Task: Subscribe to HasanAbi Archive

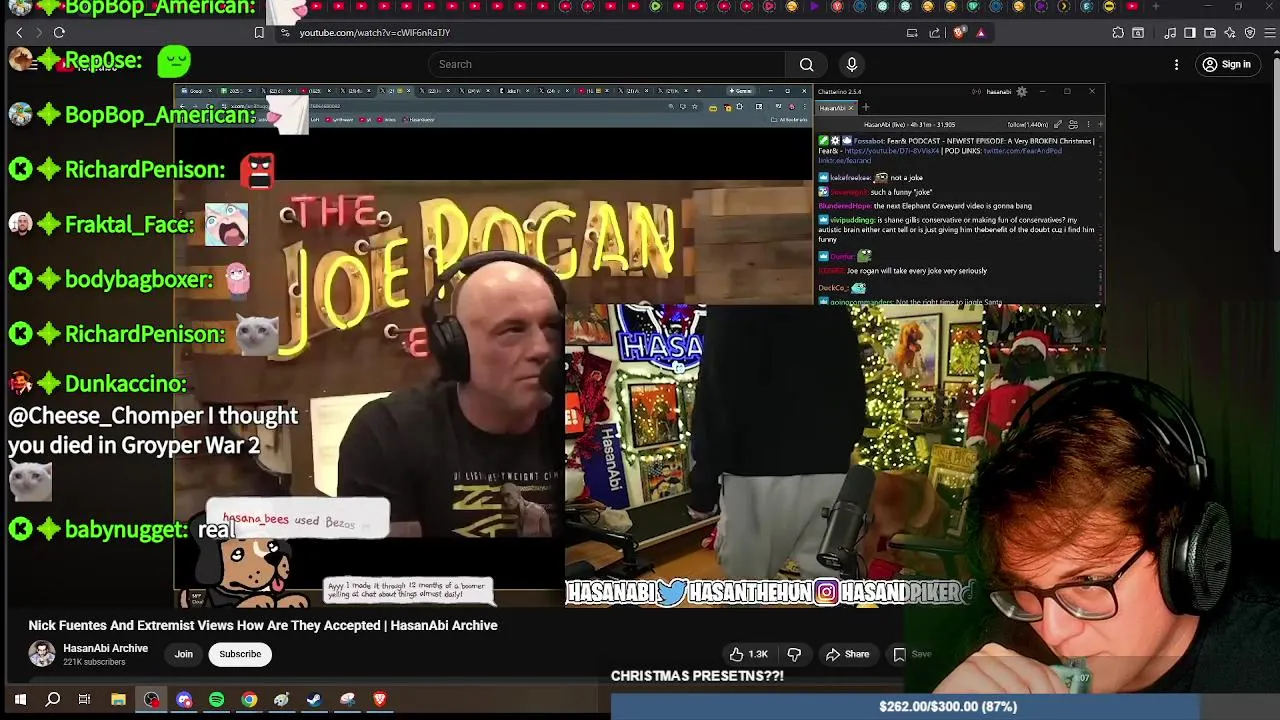Action: (240, 654)
